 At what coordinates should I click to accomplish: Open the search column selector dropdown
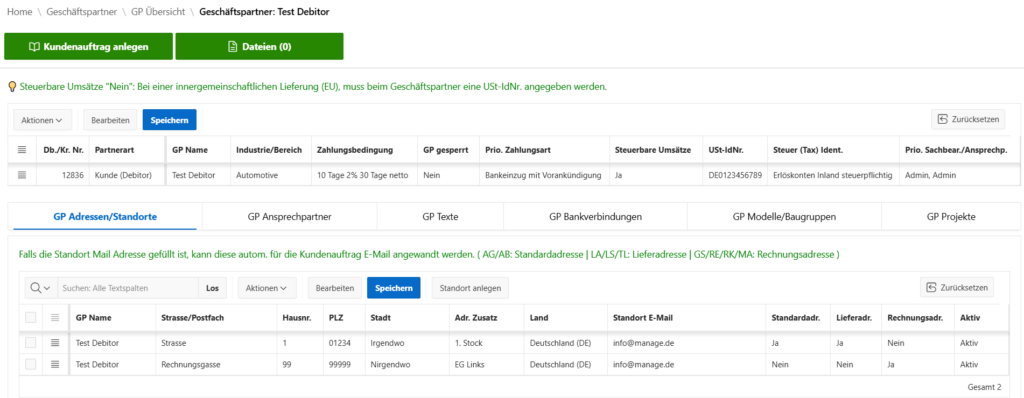(x=40, y=288)
